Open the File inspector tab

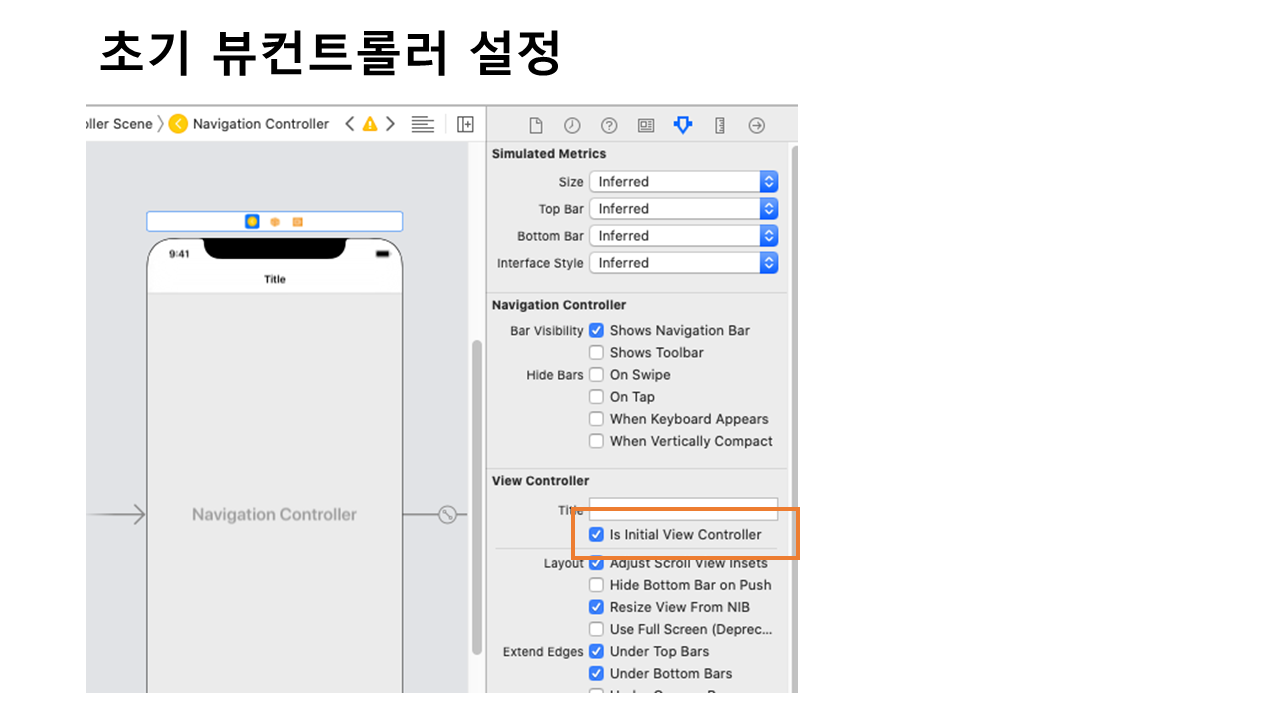point(536,125)
